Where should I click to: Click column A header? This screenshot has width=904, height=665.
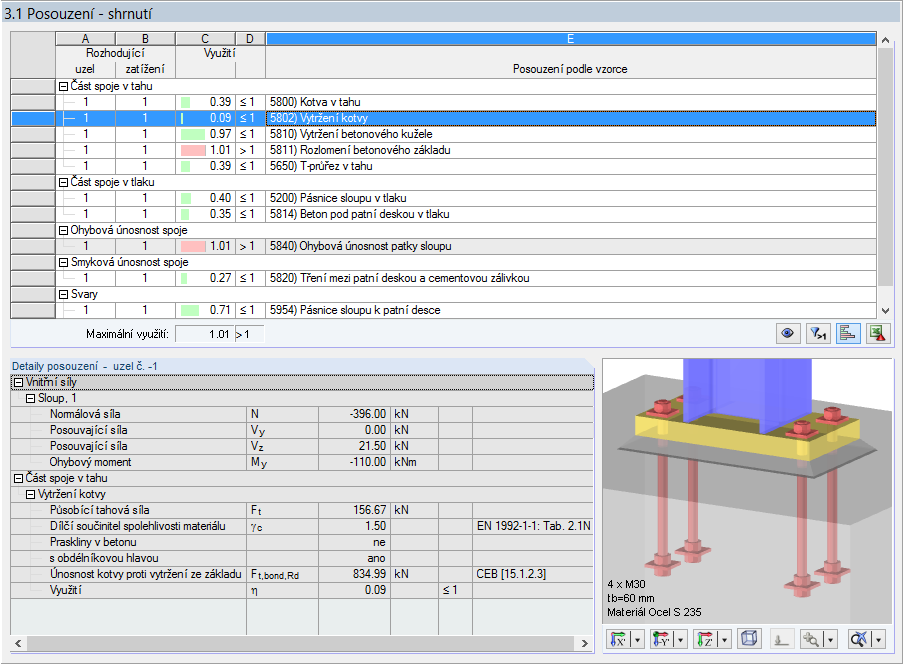tap(85, 39)
